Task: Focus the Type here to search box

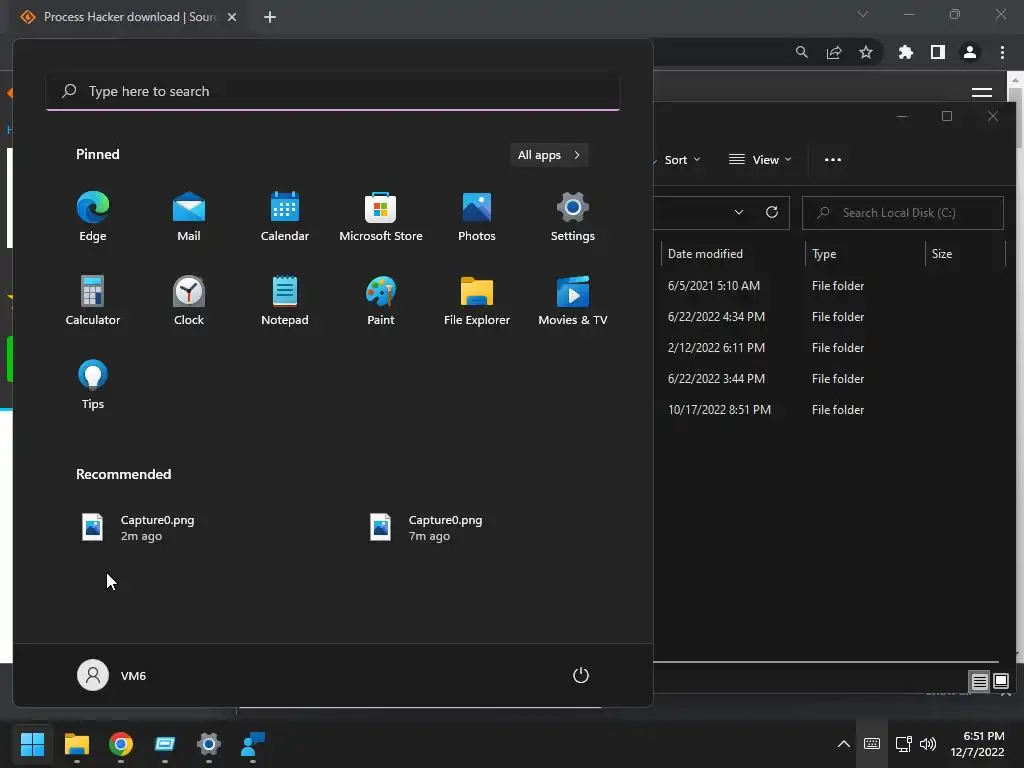Action: [333, 91]
